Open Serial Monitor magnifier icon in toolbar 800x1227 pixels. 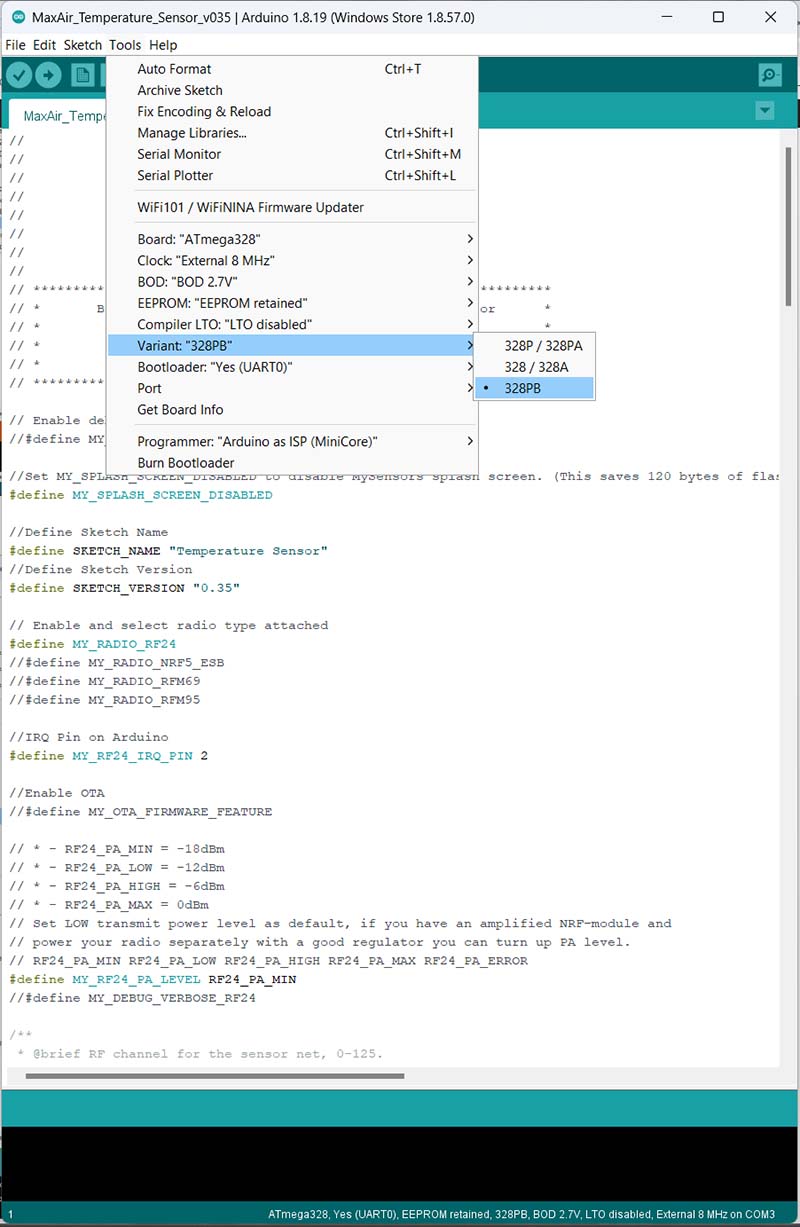pos(769,76)
